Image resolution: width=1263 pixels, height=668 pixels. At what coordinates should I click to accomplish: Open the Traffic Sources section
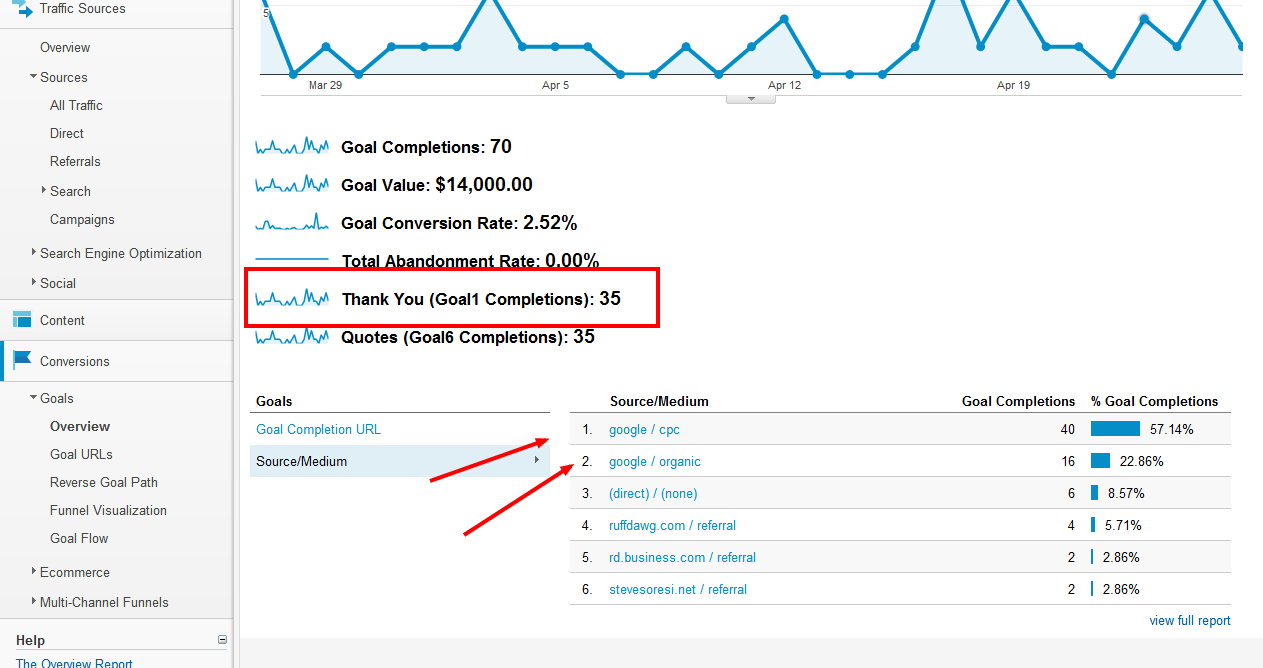(83, 8)
